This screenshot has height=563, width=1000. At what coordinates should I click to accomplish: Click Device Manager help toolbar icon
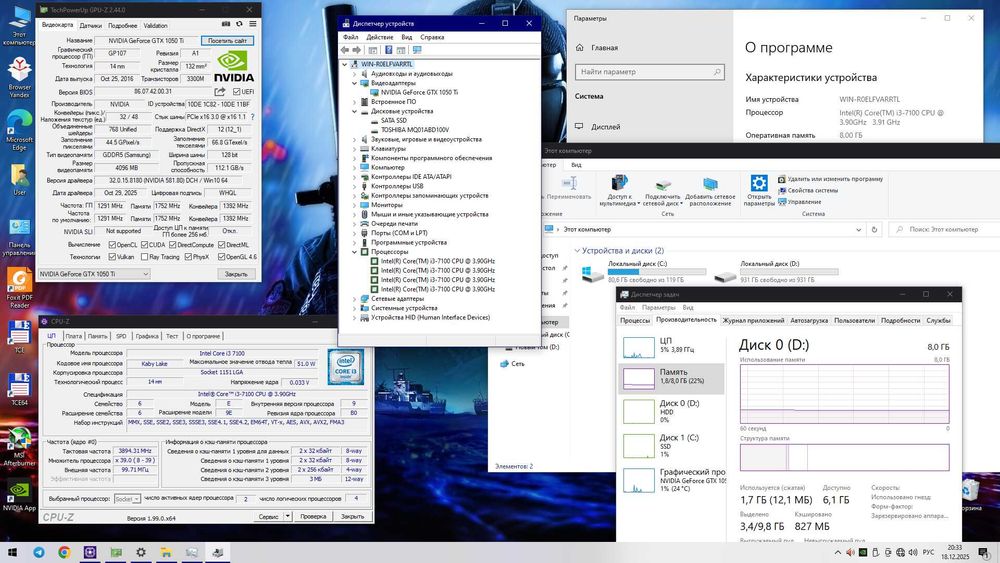[388, 50]
